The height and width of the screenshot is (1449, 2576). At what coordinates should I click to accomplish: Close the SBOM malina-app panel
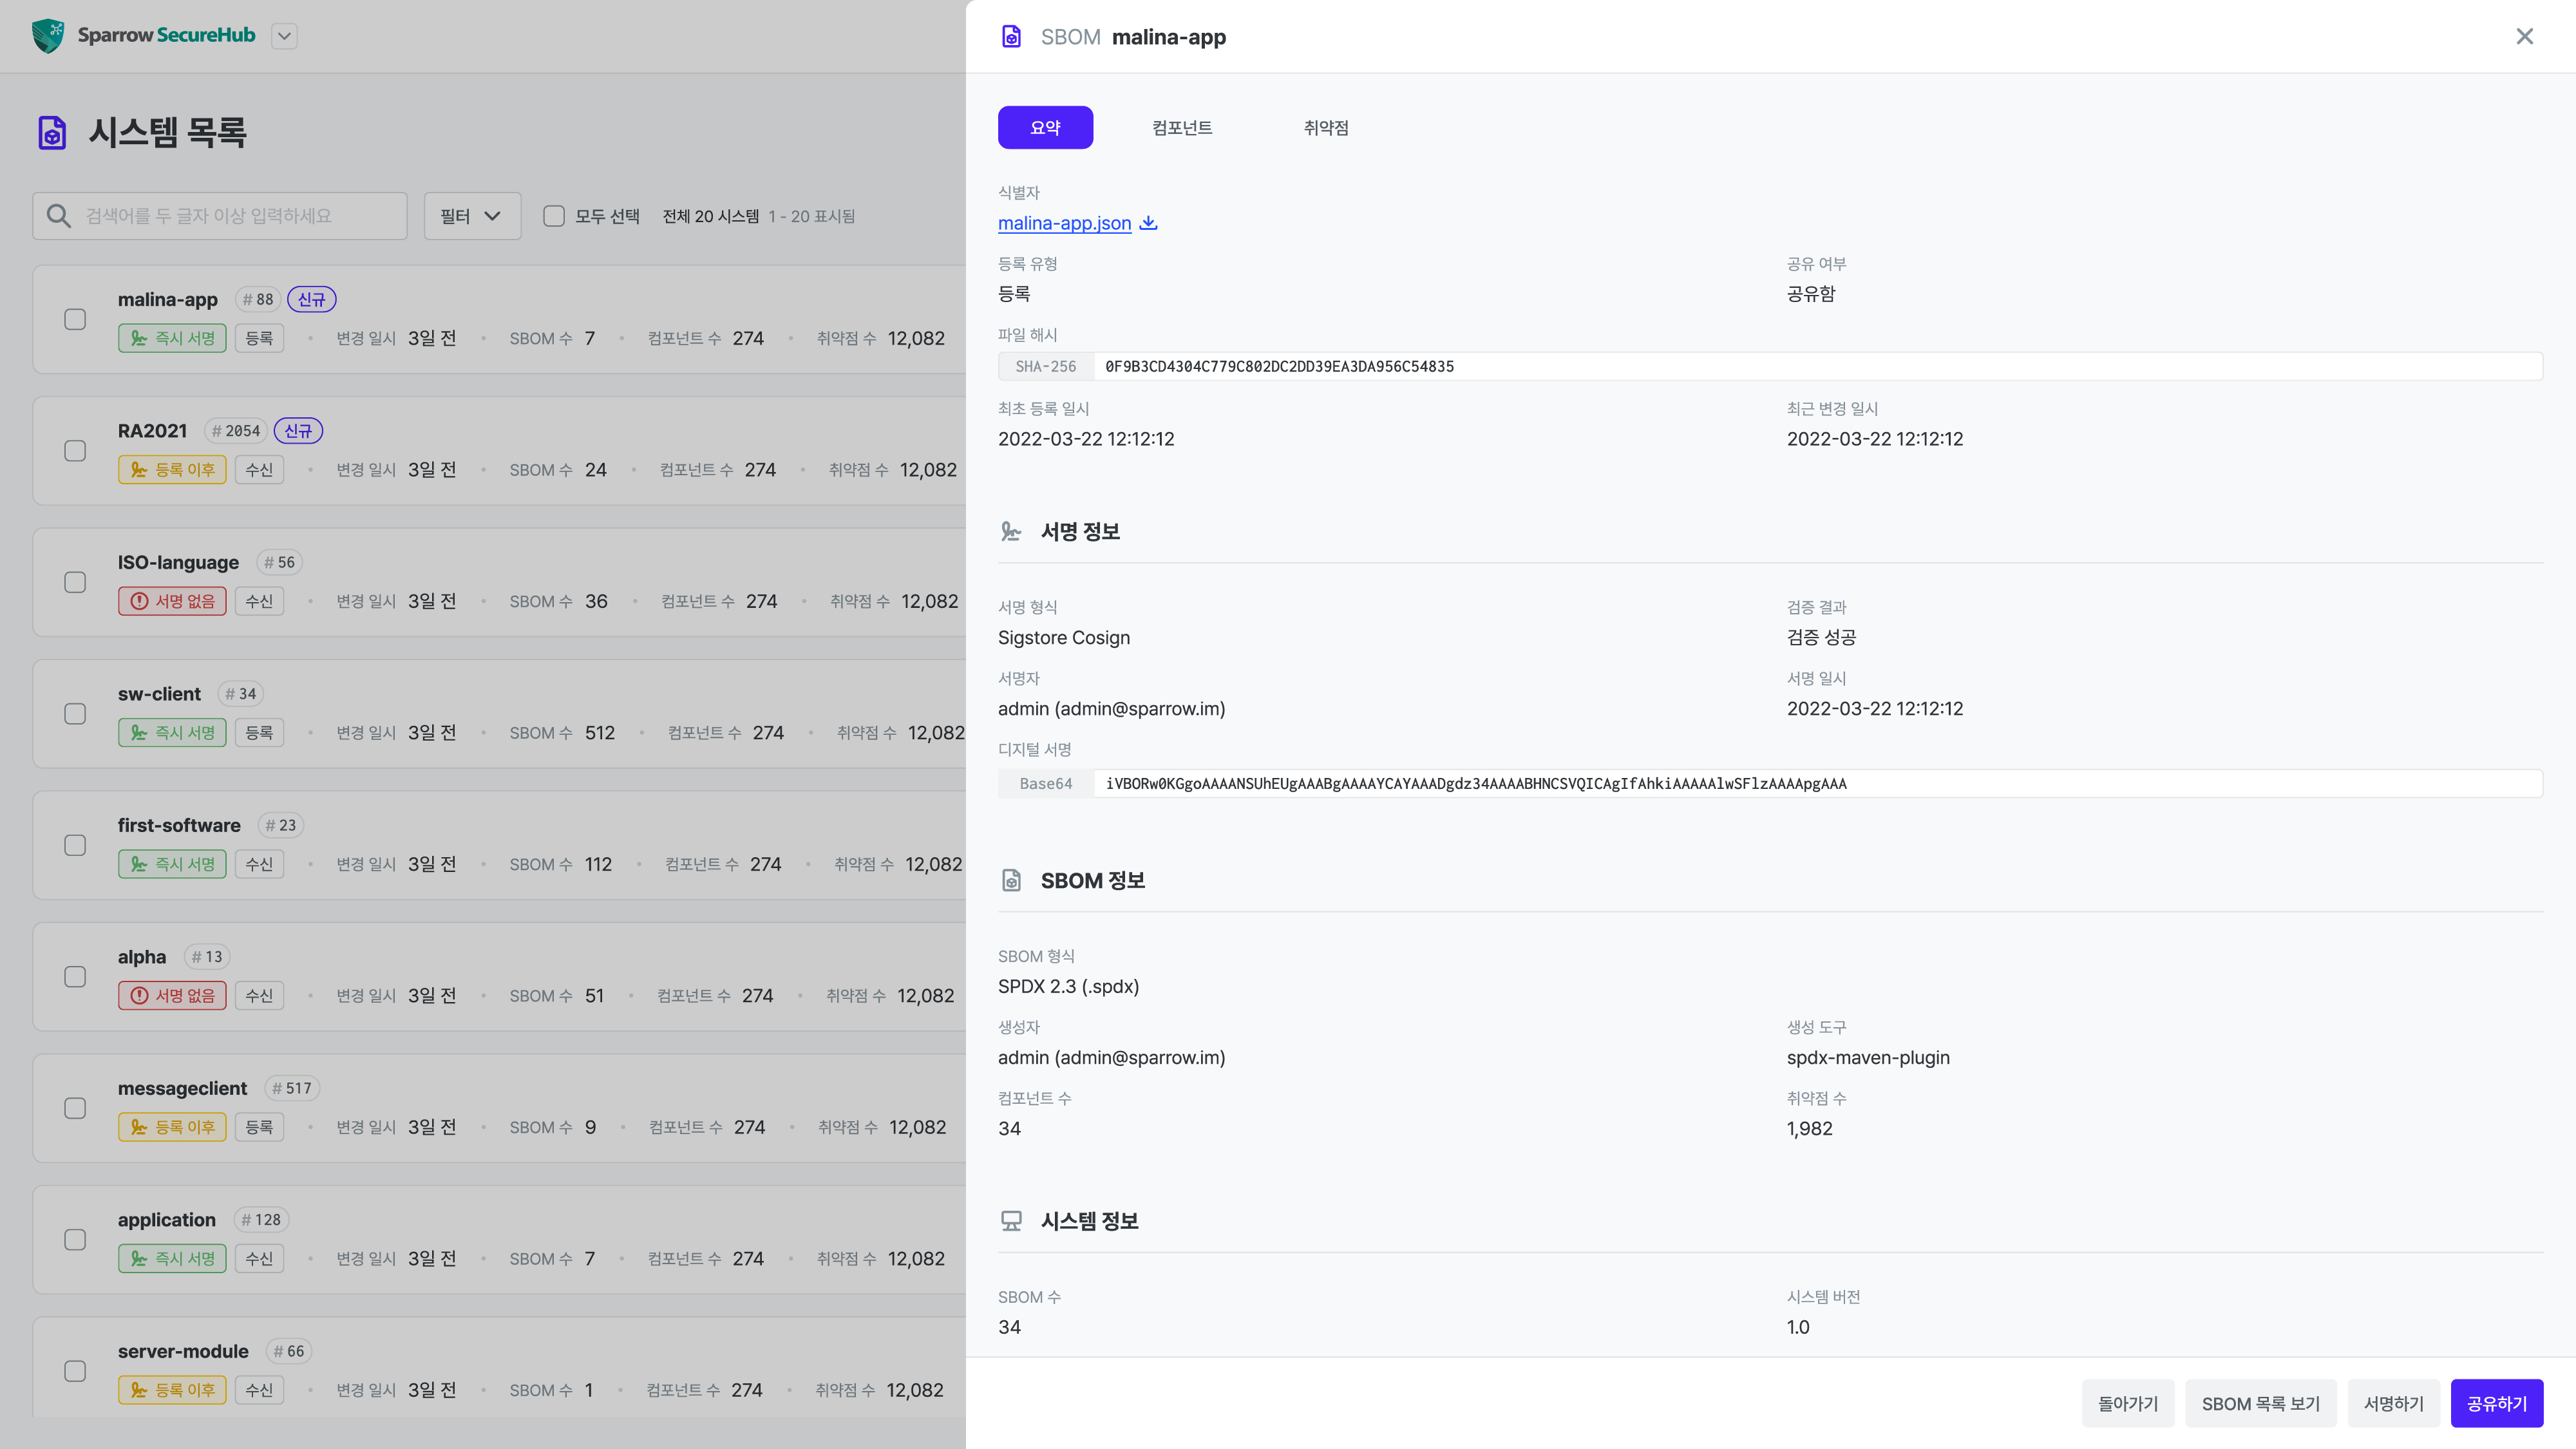(x=2524, y=37)
